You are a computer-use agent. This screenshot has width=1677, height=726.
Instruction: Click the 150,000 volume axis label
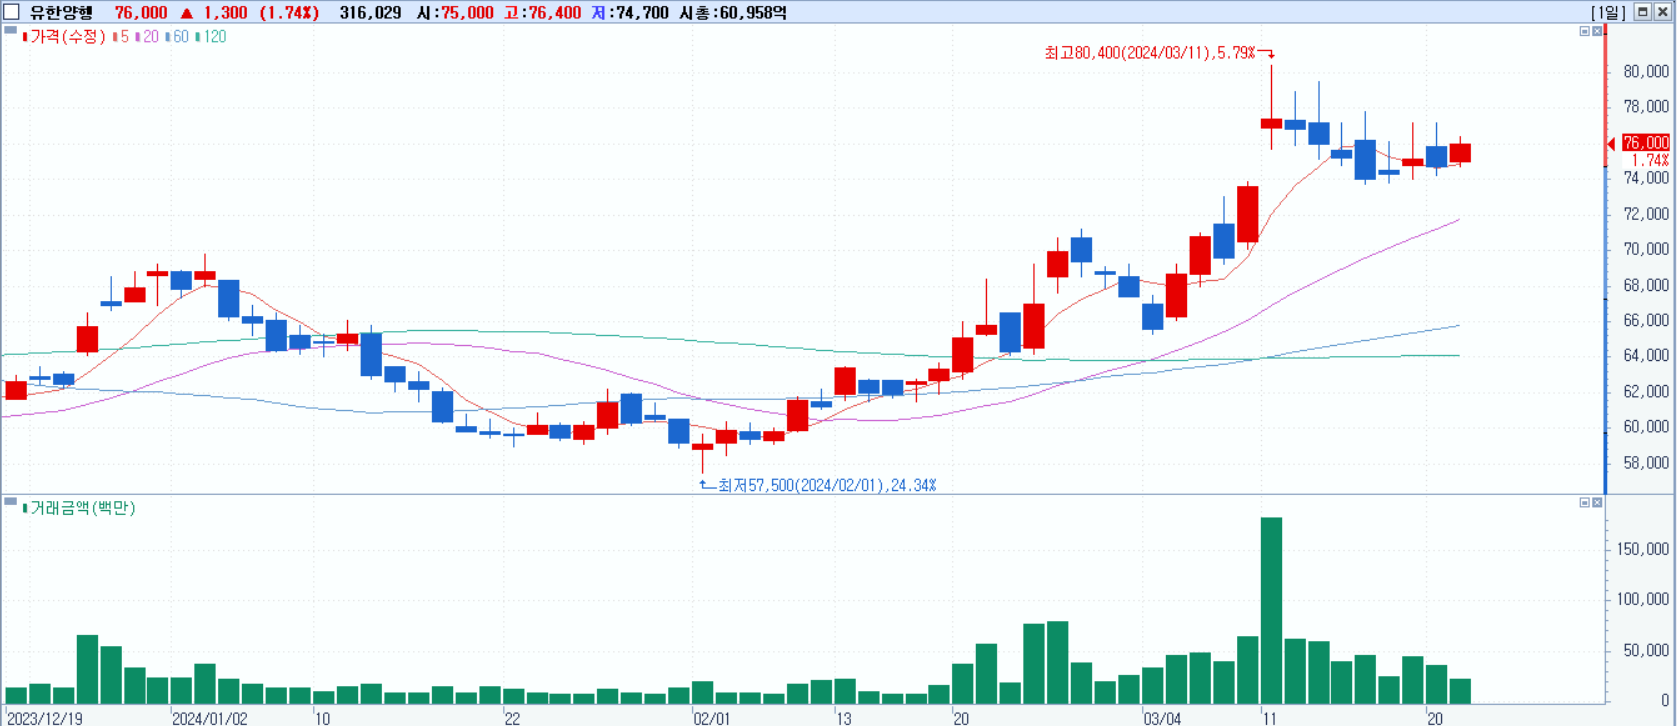1642,549
